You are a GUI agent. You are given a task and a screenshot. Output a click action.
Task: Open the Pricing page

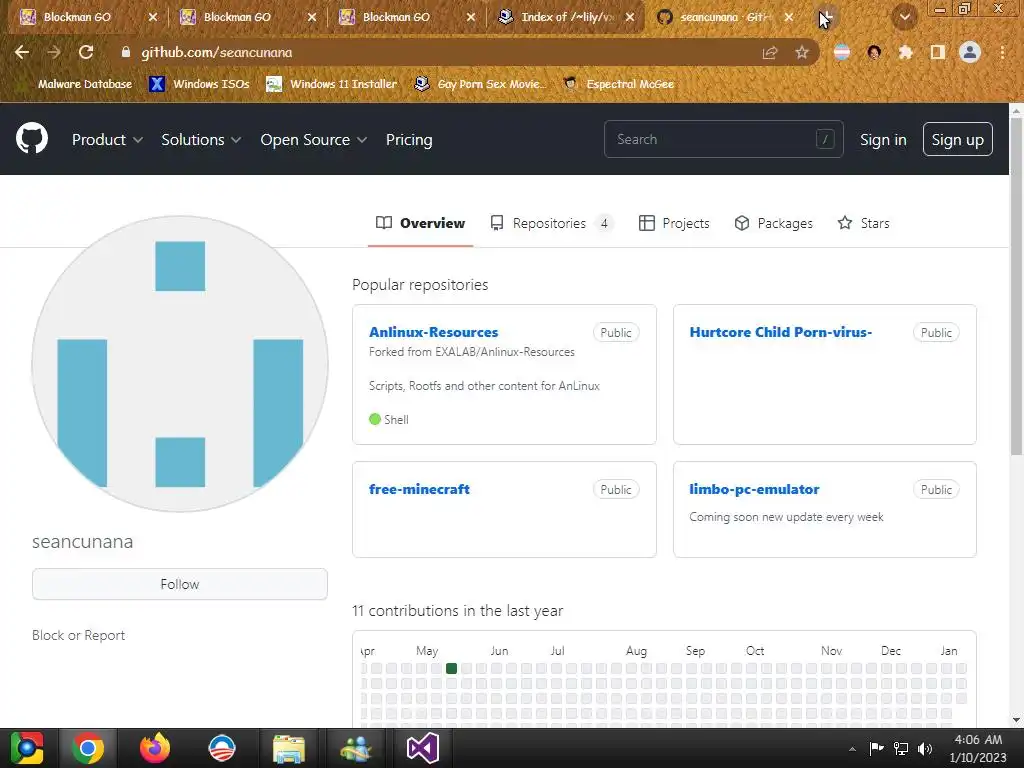pyautogui.click(x=409, y=140)
